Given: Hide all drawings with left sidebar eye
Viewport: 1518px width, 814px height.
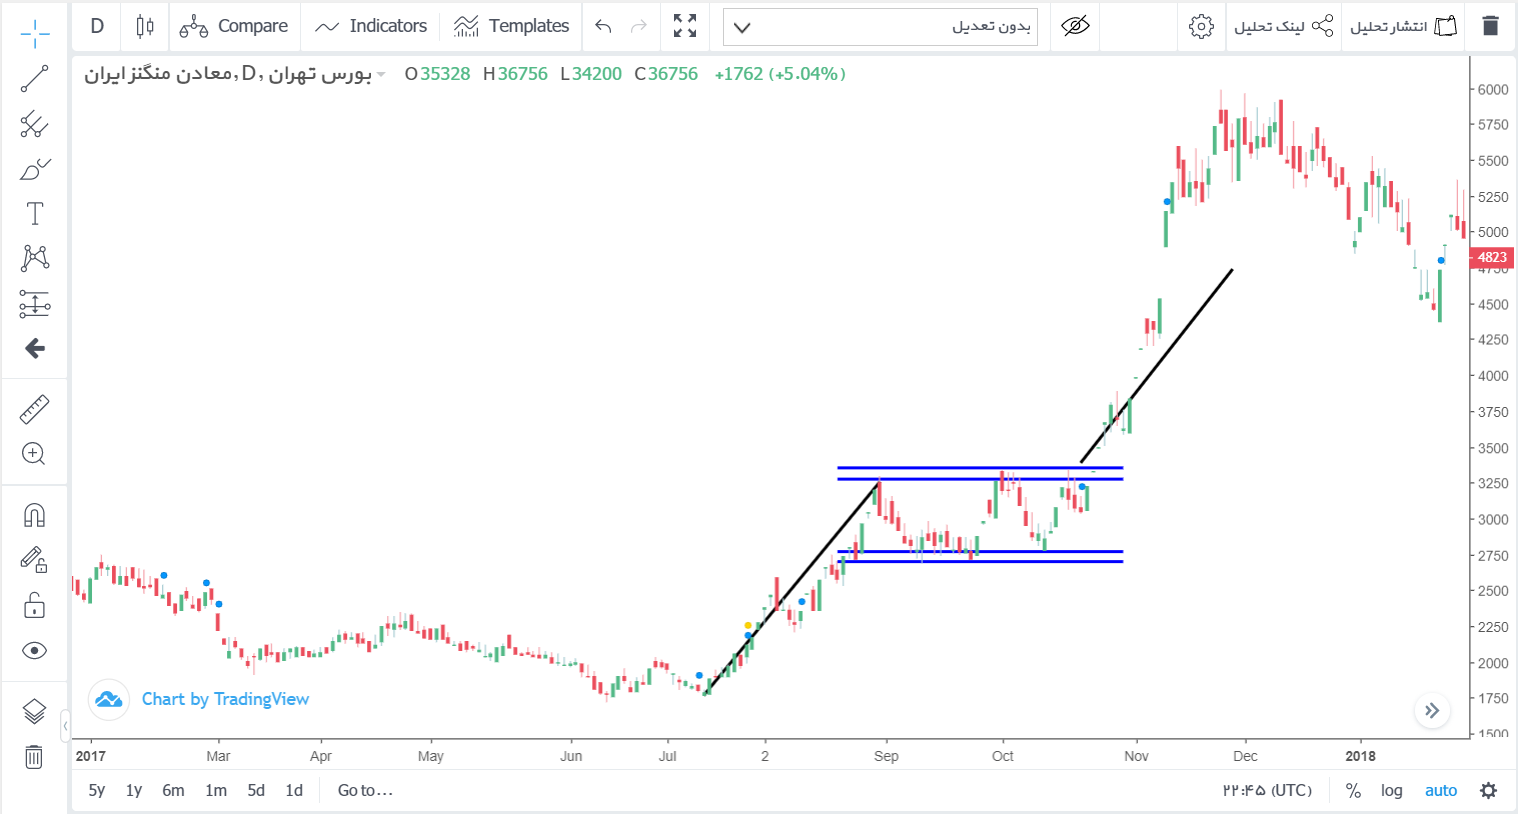Looking at the screenshot, I should 34,651.
